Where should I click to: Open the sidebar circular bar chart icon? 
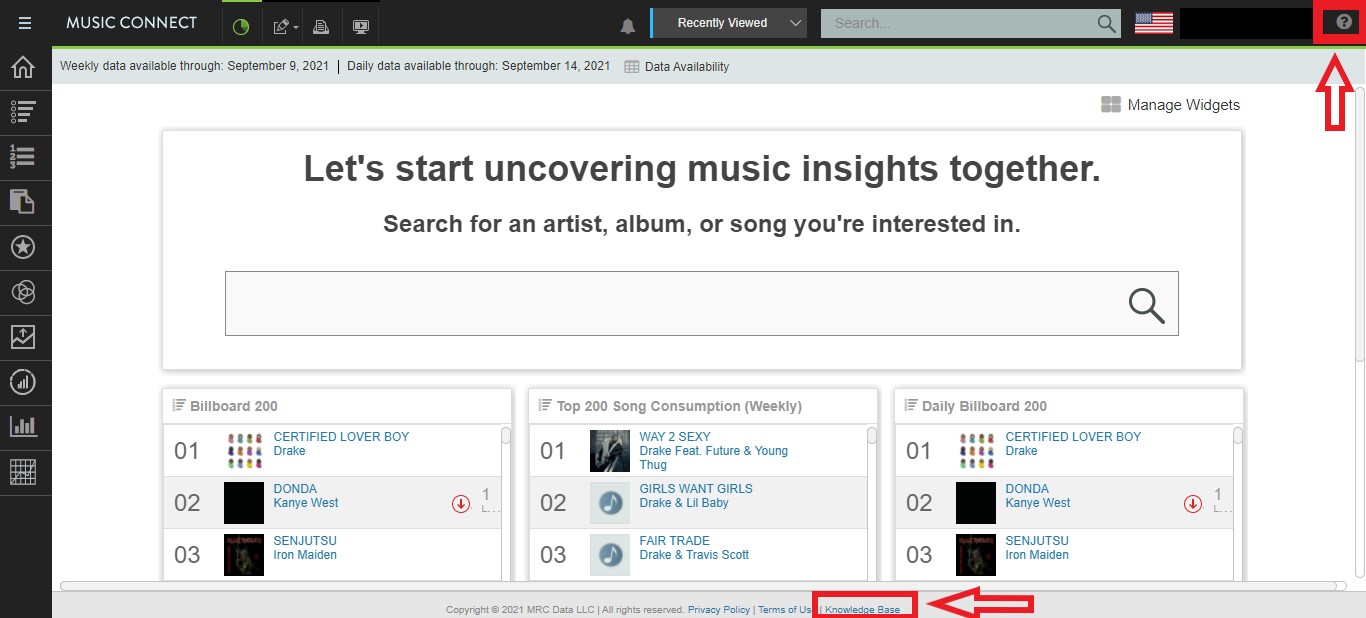point(23,382)
